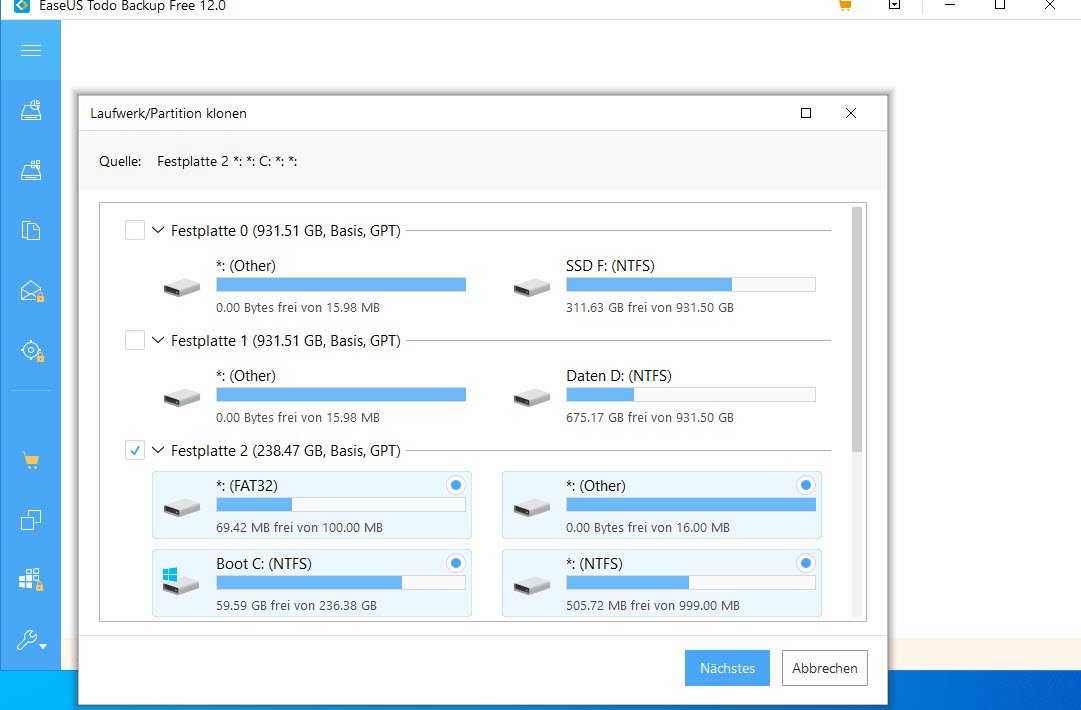1081x710 pixels.
Task: Collapse the Festplatte 1 chevron
Action: tap(157, 341)
